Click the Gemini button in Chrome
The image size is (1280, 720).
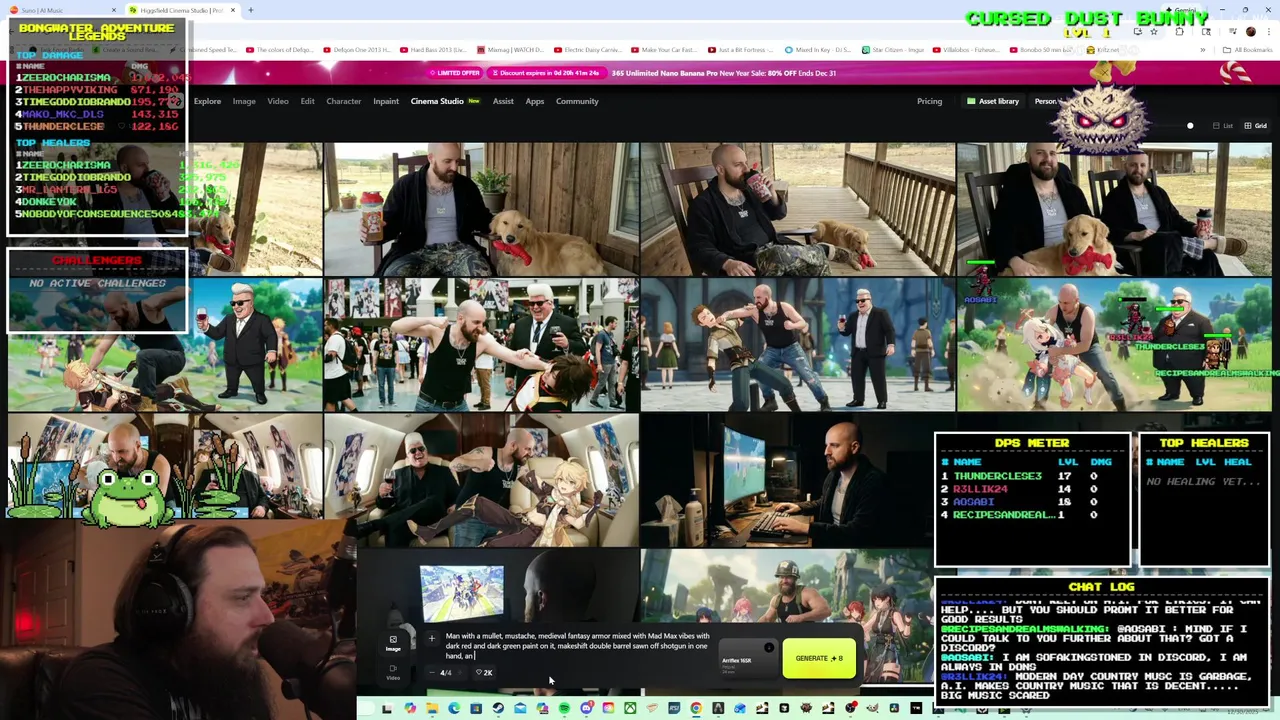[x=1181, y=10]
